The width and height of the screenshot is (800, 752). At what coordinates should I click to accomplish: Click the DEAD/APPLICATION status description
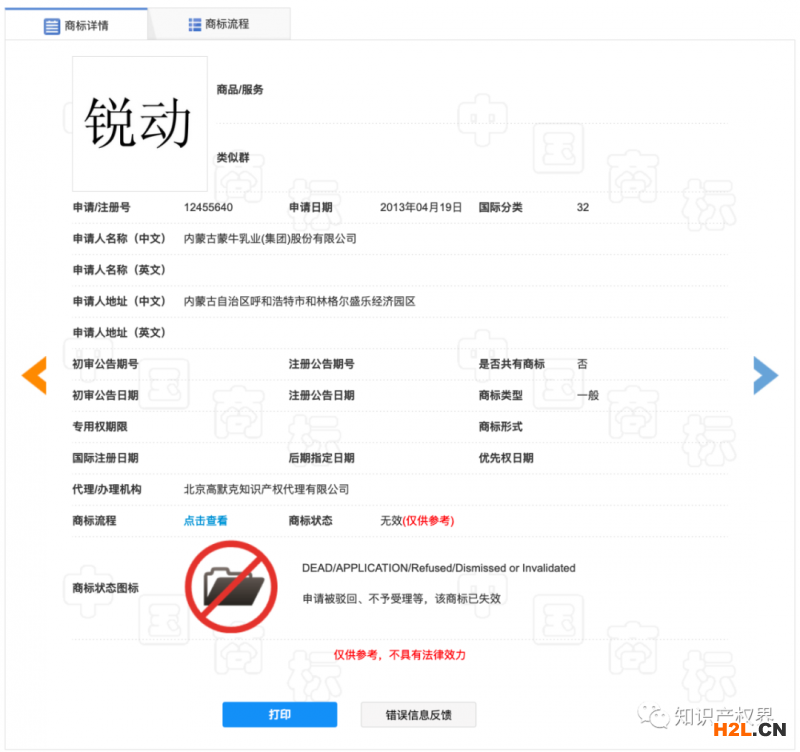point(438,568)
